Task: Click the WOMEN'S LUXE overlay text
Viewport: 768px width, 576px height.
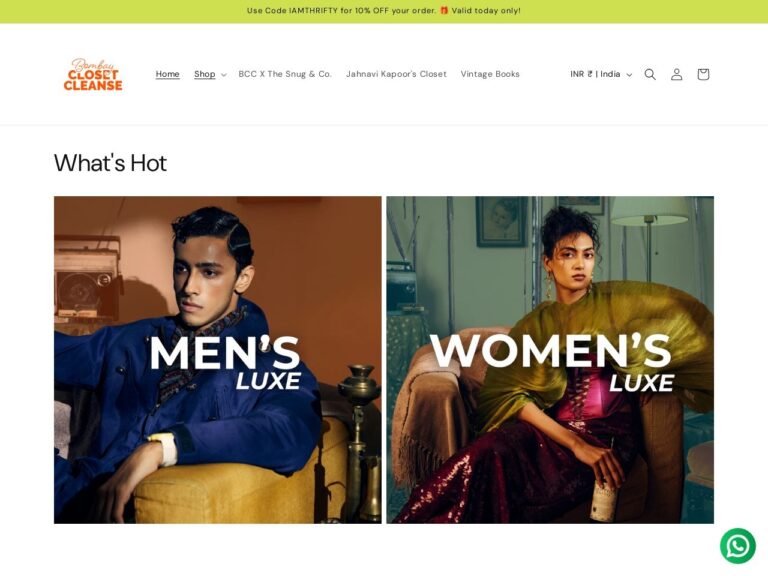Action: point(551,362)
